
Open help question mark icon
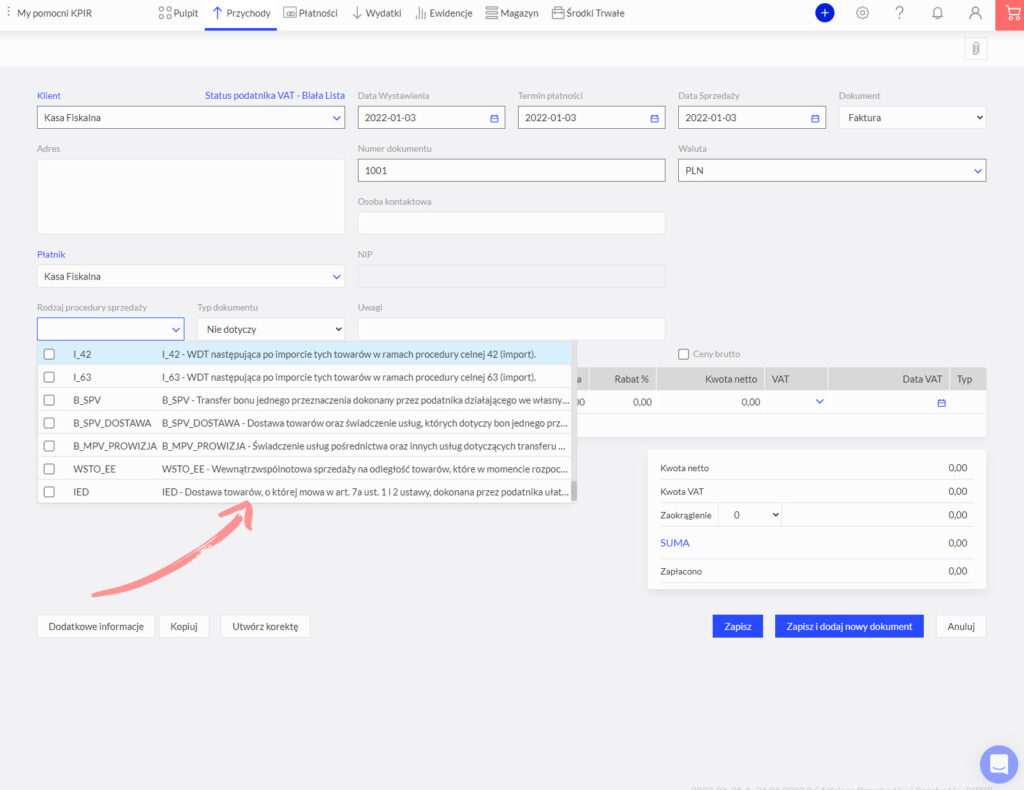pos(899,12)
